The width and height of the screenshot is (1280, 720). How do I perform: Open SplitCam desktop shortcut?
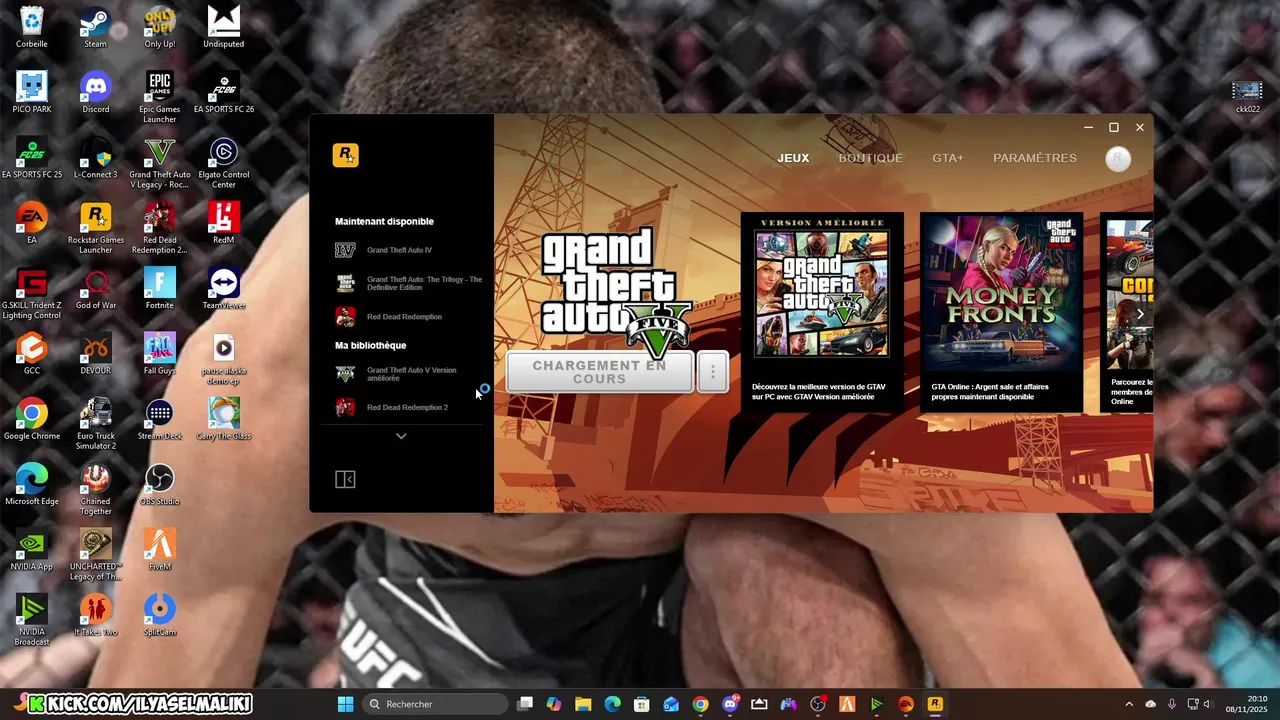click(x=160, y=614)
